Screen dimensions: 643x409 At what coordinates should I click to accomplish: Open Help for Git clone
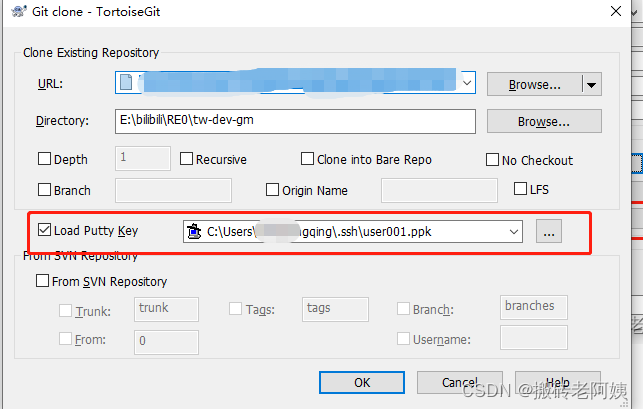click(558, 382)
